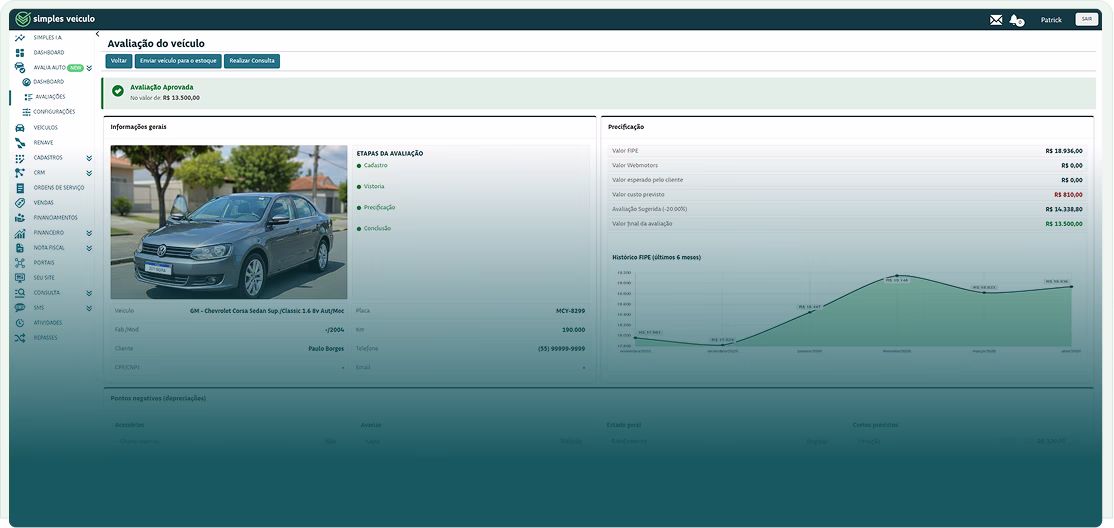1114x528 pixels.
Task: Click the Patrick username in header
Action: point(1051,20)
